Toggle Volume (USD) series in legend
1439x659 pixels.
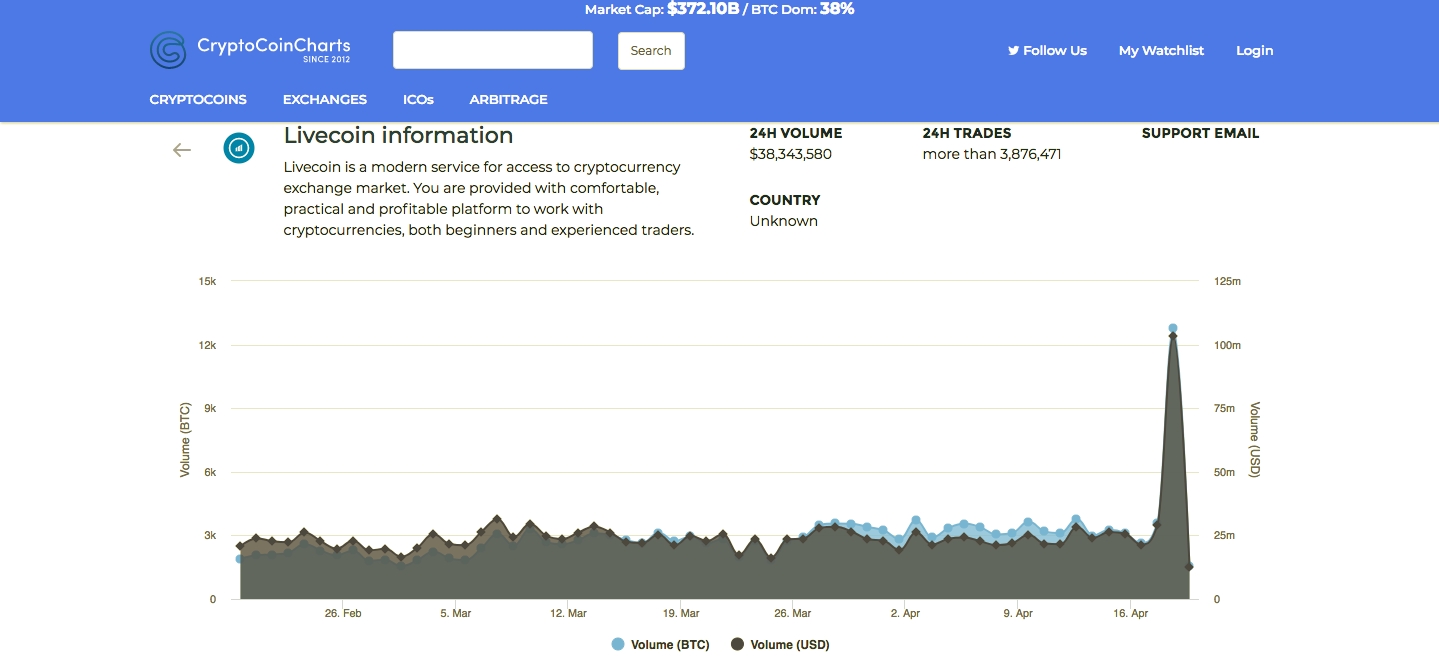(780, 645)
